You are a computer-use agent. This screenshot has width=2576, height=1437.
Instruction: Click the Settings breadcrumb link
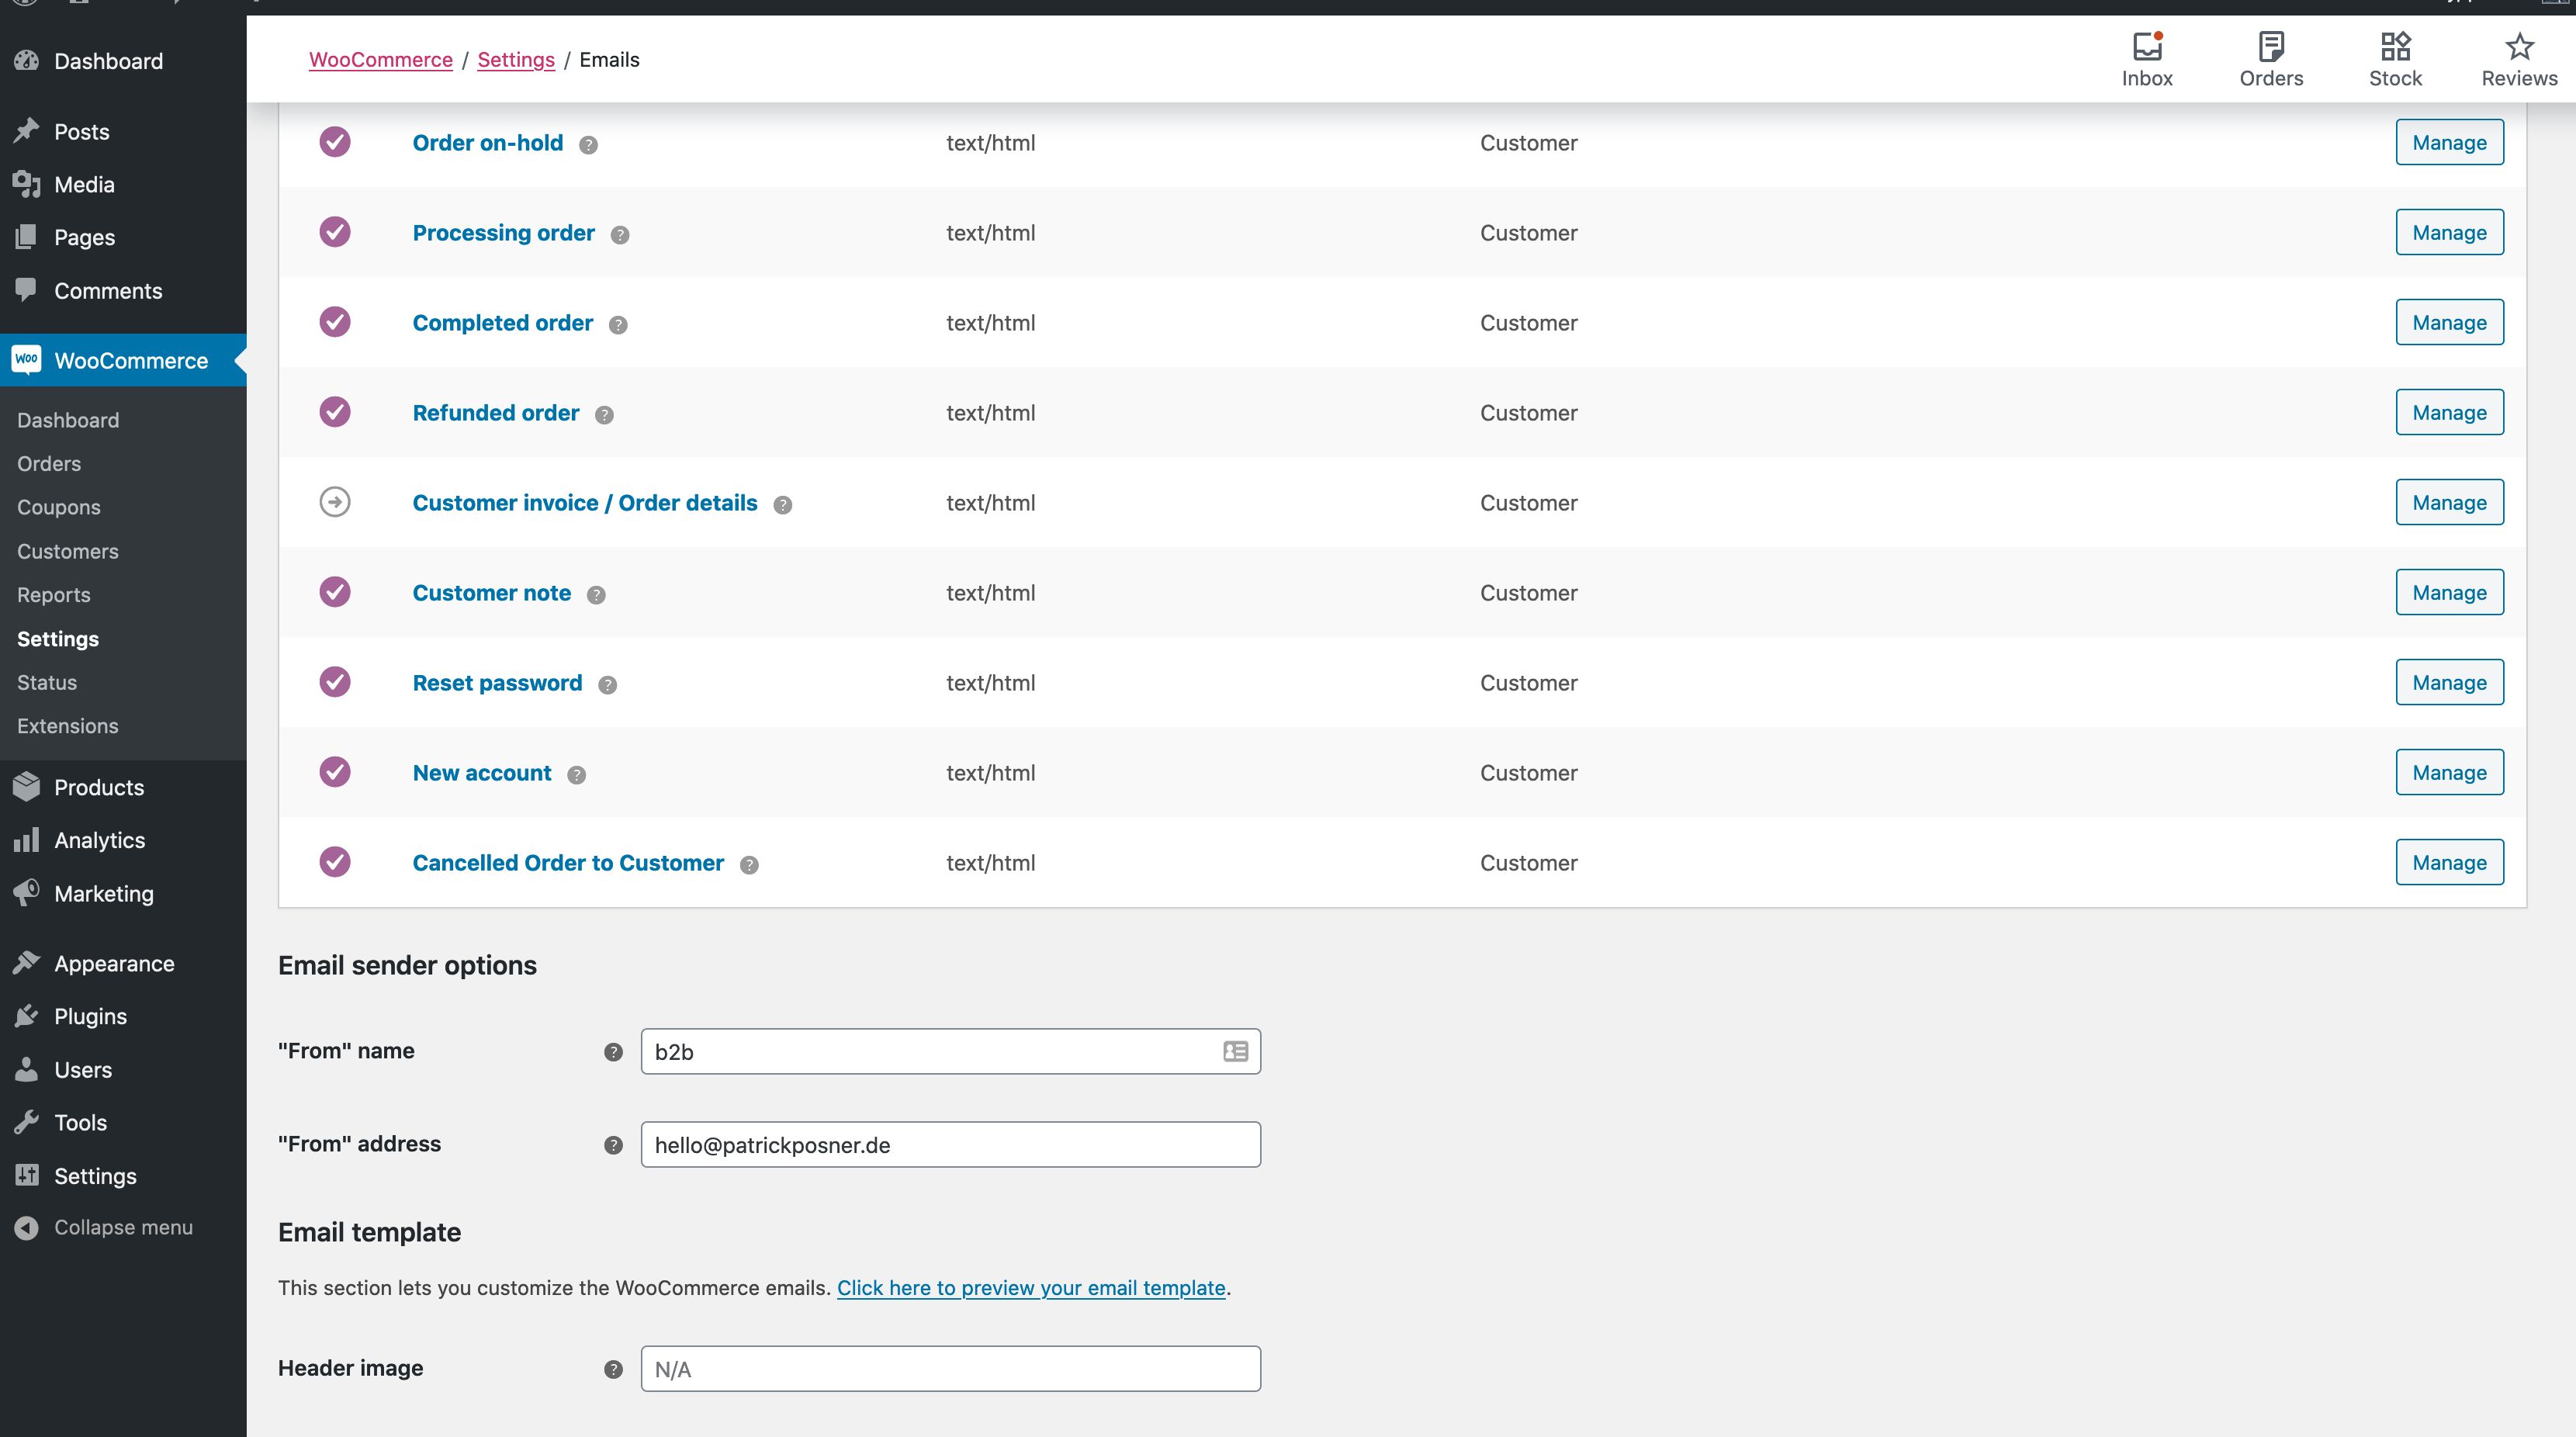(x=516, y=60)
